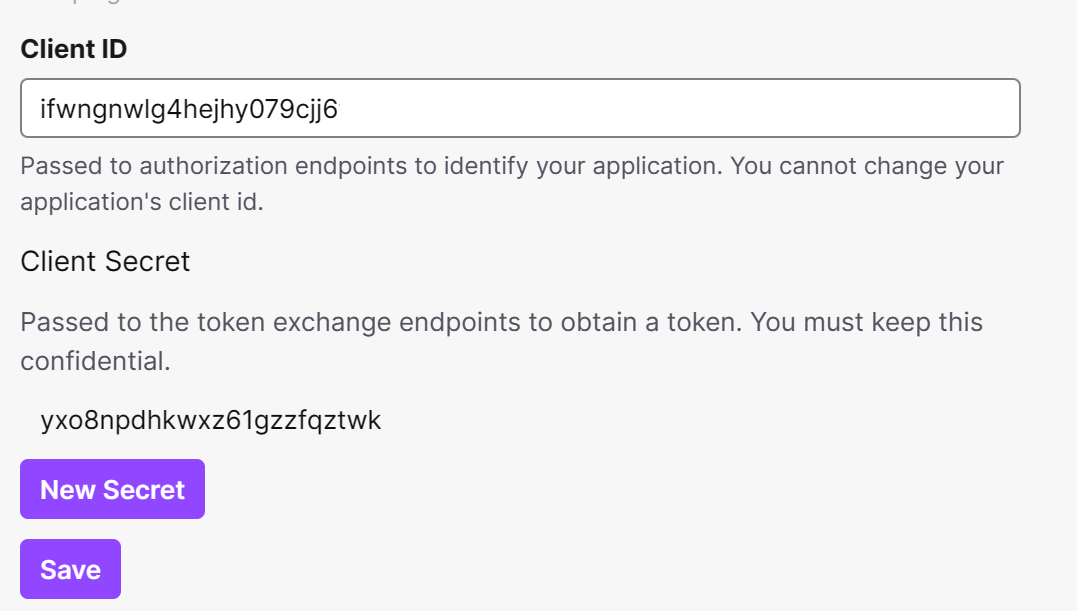Viewport: 1077px width, 611px height.
Task: Click the Client ID label
Action: click(x=73, y=49)
